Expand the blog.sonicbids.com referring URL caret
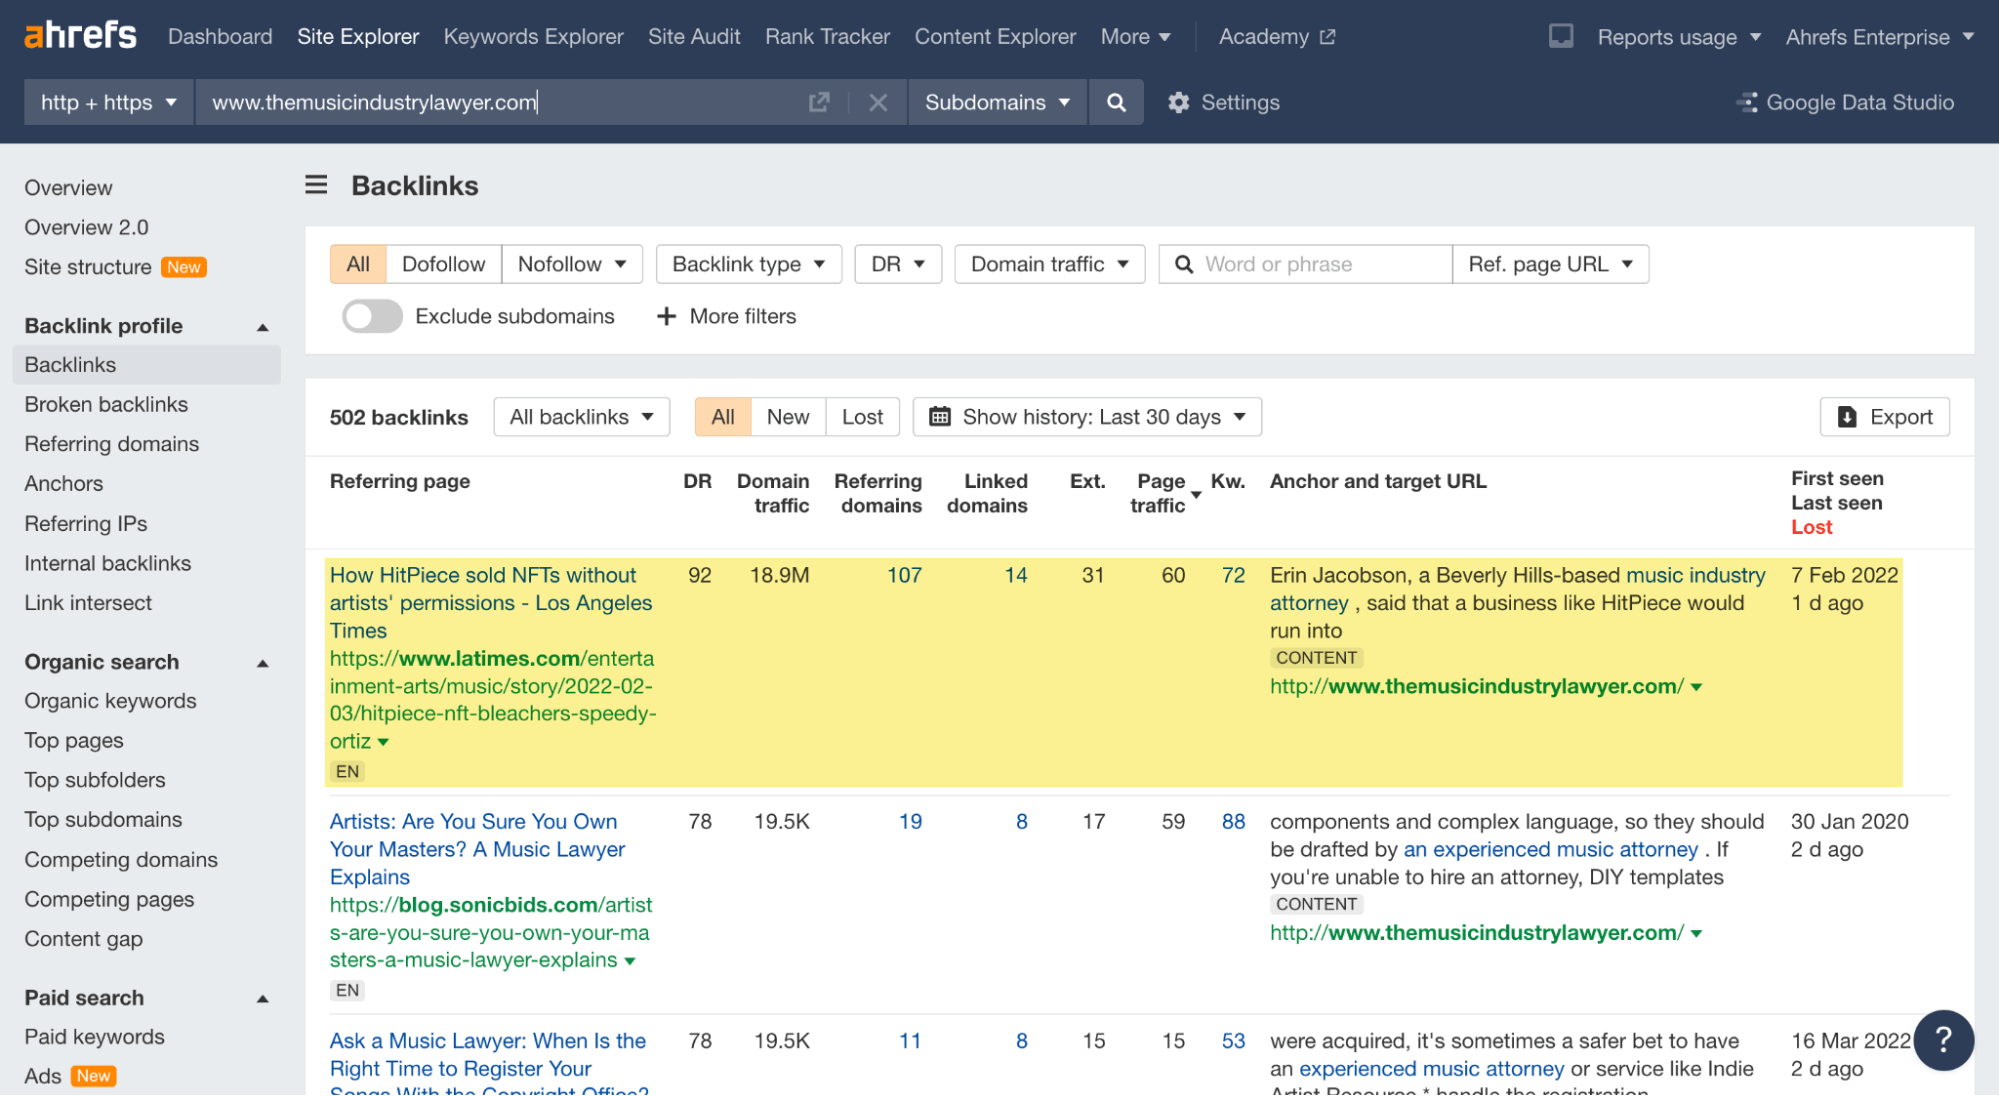The width and height of the screenshot is (1999, 1096). tap(630, 961)
